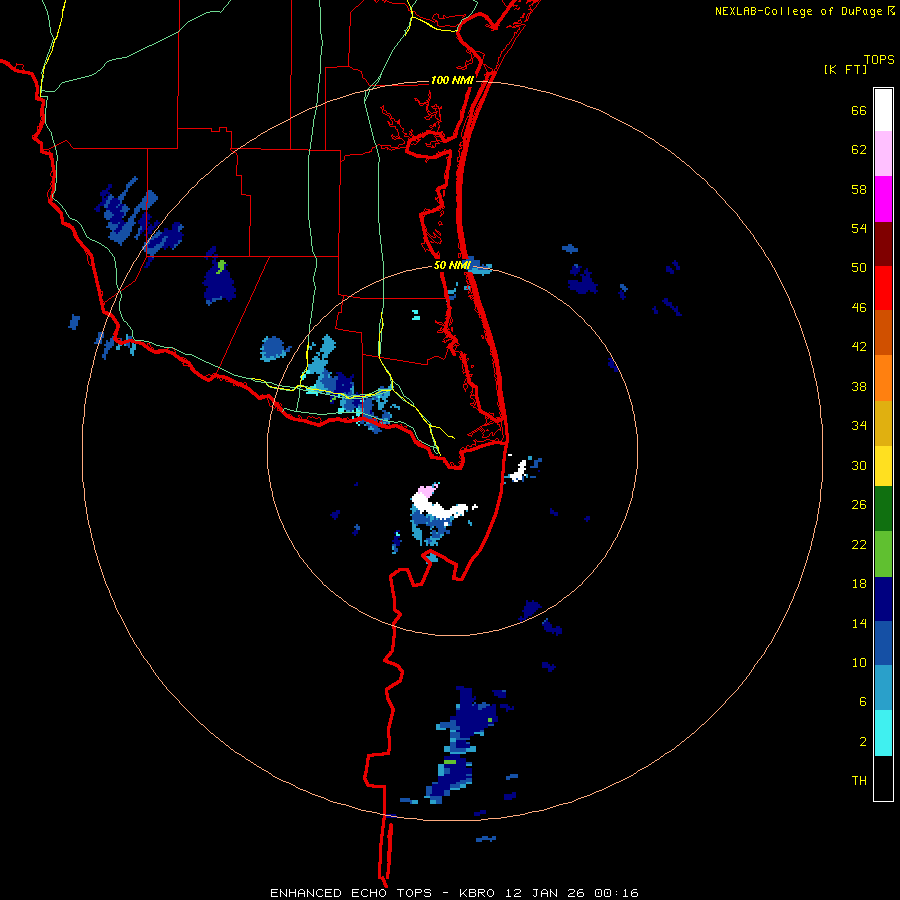Viewport: 900px width, 900px height.
Task: Click the 34 value on the legend
Action: coord(859,426)
